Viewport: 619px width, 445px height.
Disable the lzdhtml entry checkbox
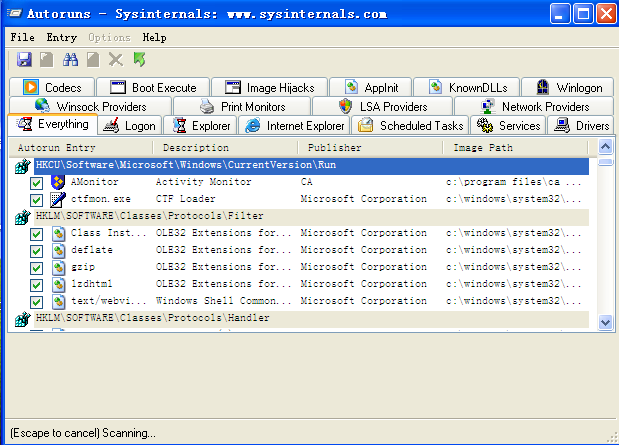(36, 285)
